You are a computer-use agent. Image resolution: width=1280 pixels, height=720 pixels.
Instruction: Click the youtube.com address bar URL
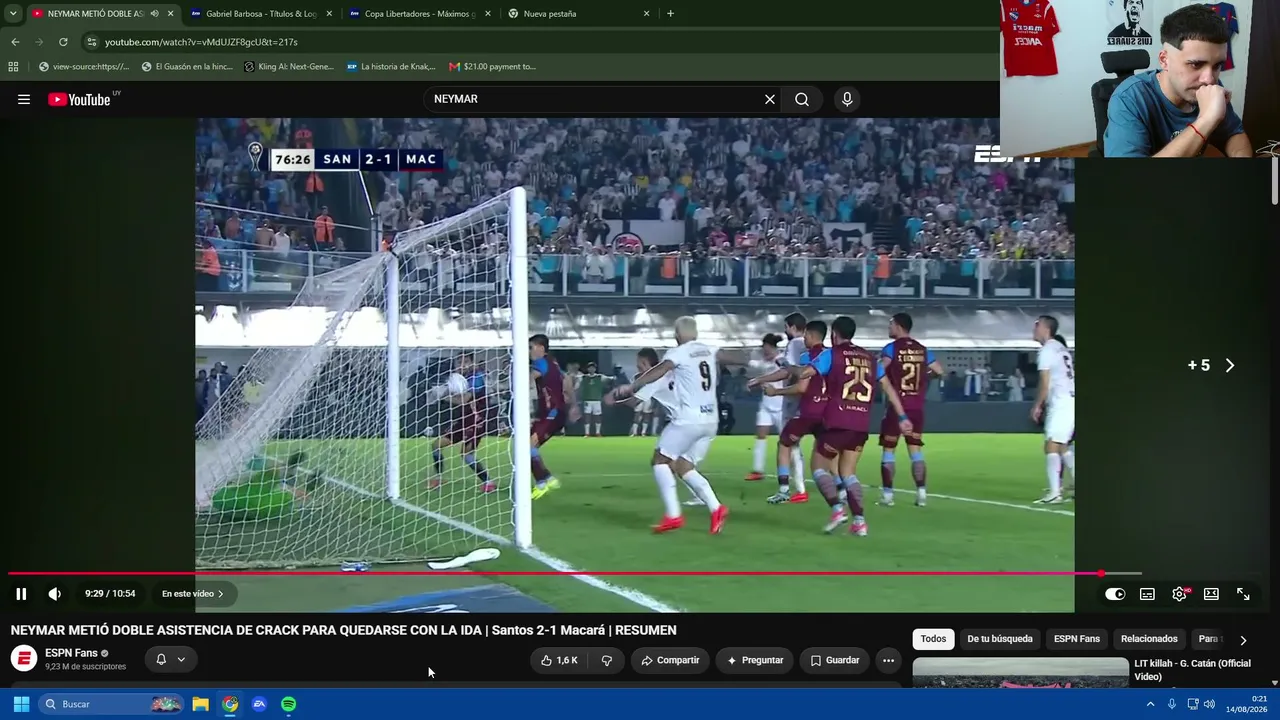tap(201, 42)
